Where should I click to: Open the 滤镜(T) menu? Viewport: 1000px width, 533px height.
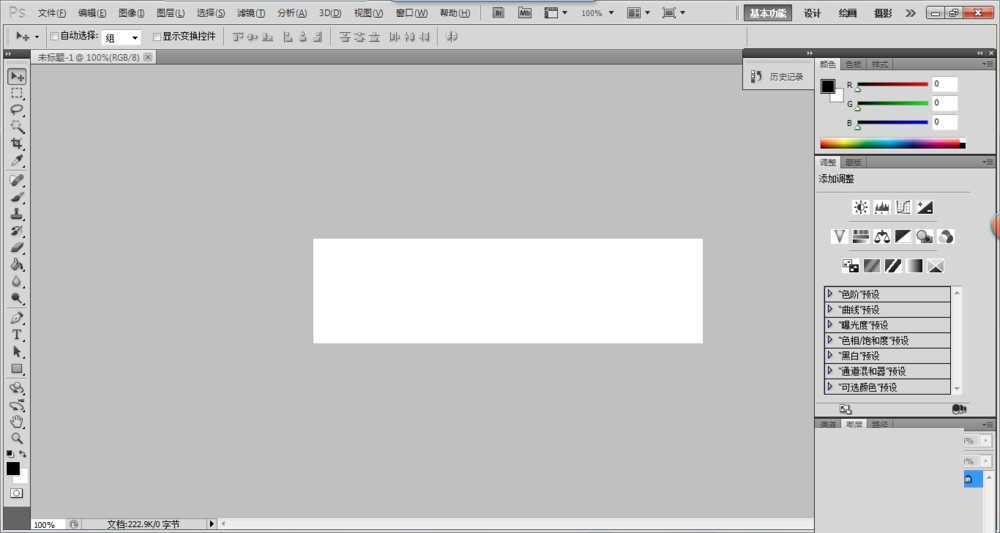tap(251, 13)
